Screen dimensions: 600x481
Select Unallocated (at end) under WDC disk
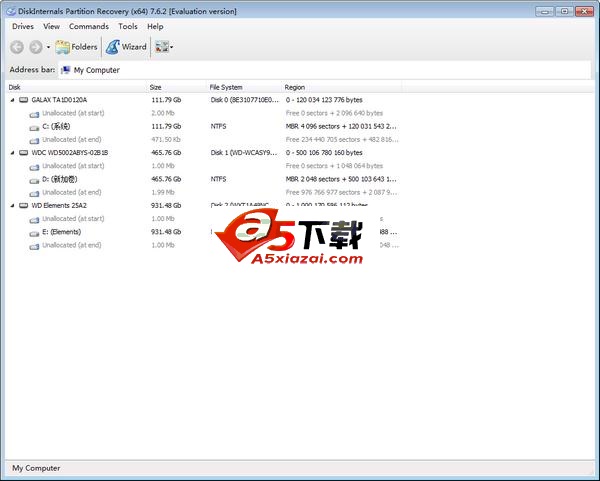pos(72,192)
